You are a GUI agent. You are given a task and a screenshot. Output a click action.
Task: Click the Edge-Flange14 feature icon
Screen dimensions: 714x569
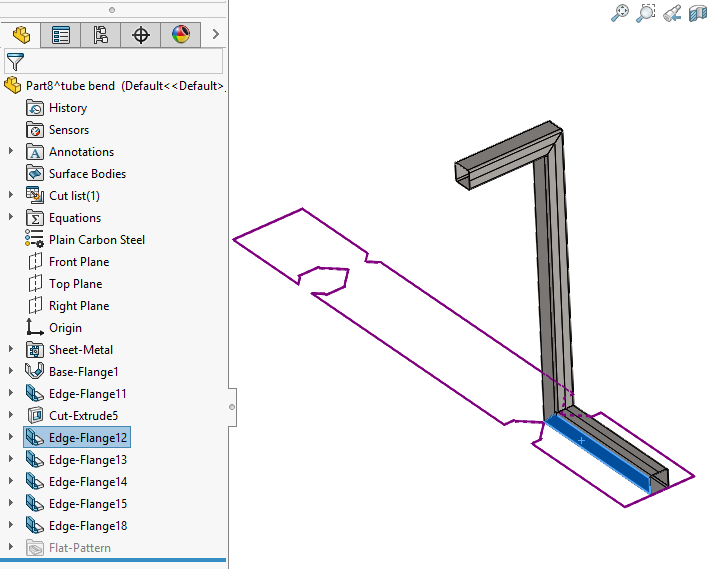click(x=35, y=481)
